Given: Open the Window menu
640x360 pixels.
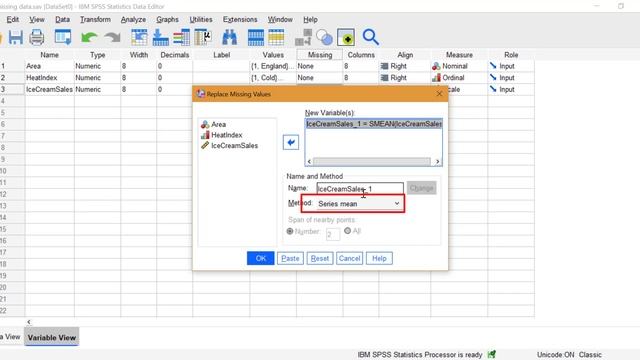Looking at the screenshot, I should pyautogui.click(x=280, y=20).
